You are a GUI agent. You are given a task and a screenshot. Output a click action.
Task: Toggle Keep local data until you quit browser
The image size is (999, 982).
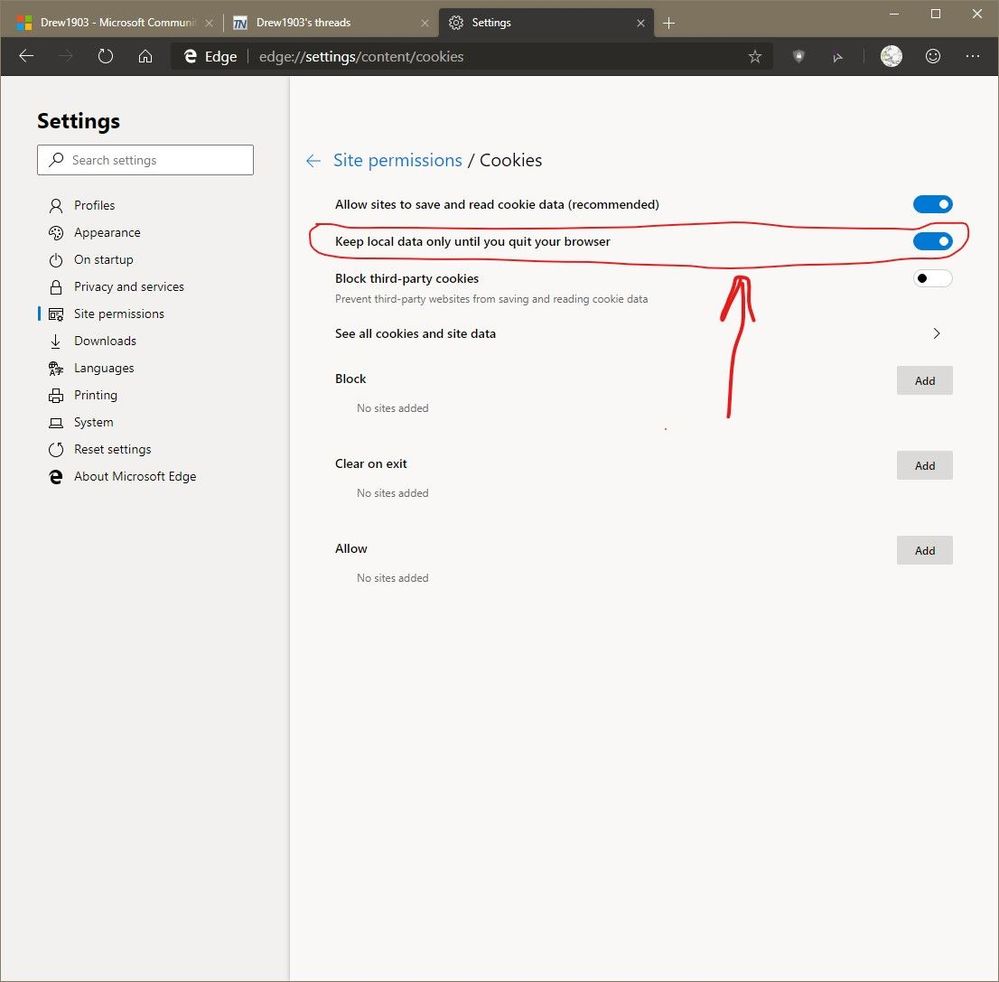point(932,241)
